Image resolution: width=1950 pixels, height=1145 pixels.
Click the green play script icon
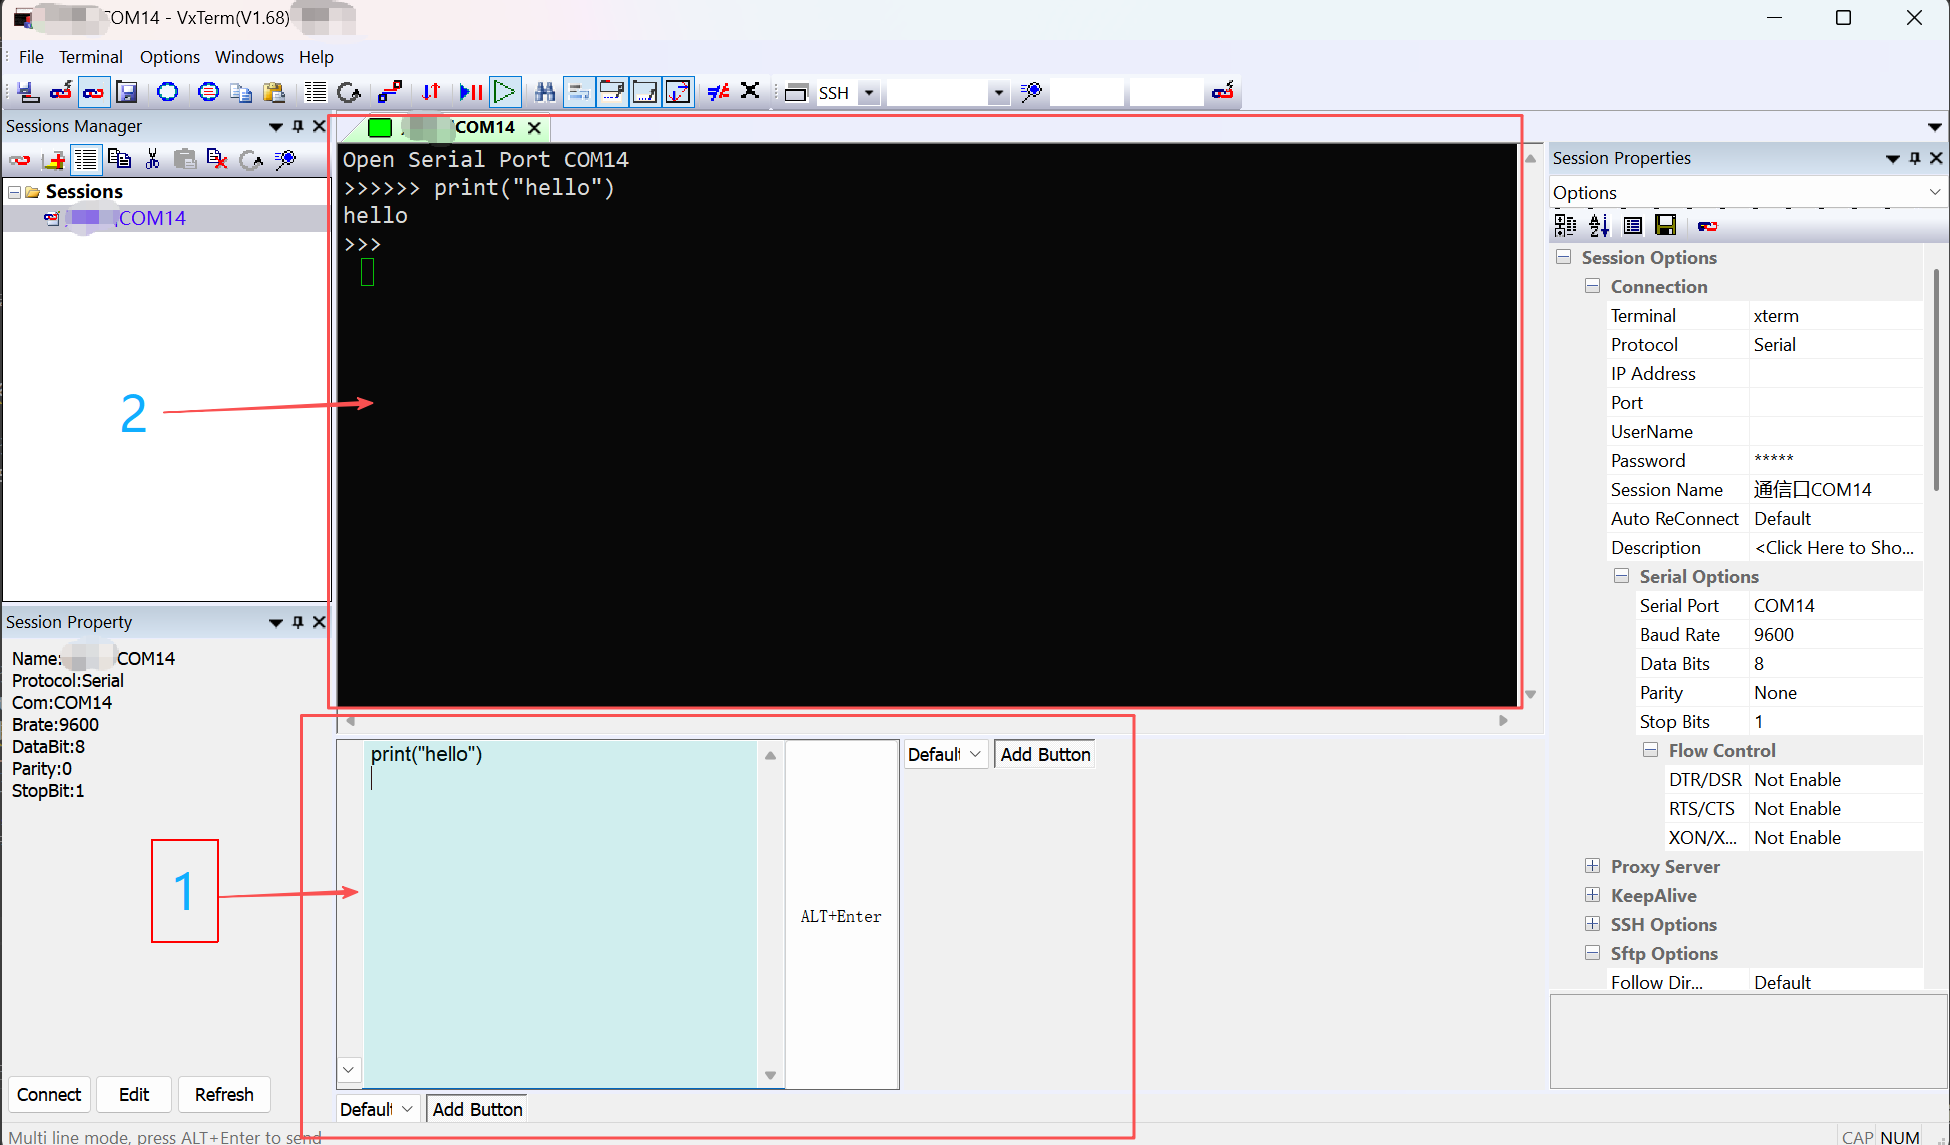click(x=505, y=92)
